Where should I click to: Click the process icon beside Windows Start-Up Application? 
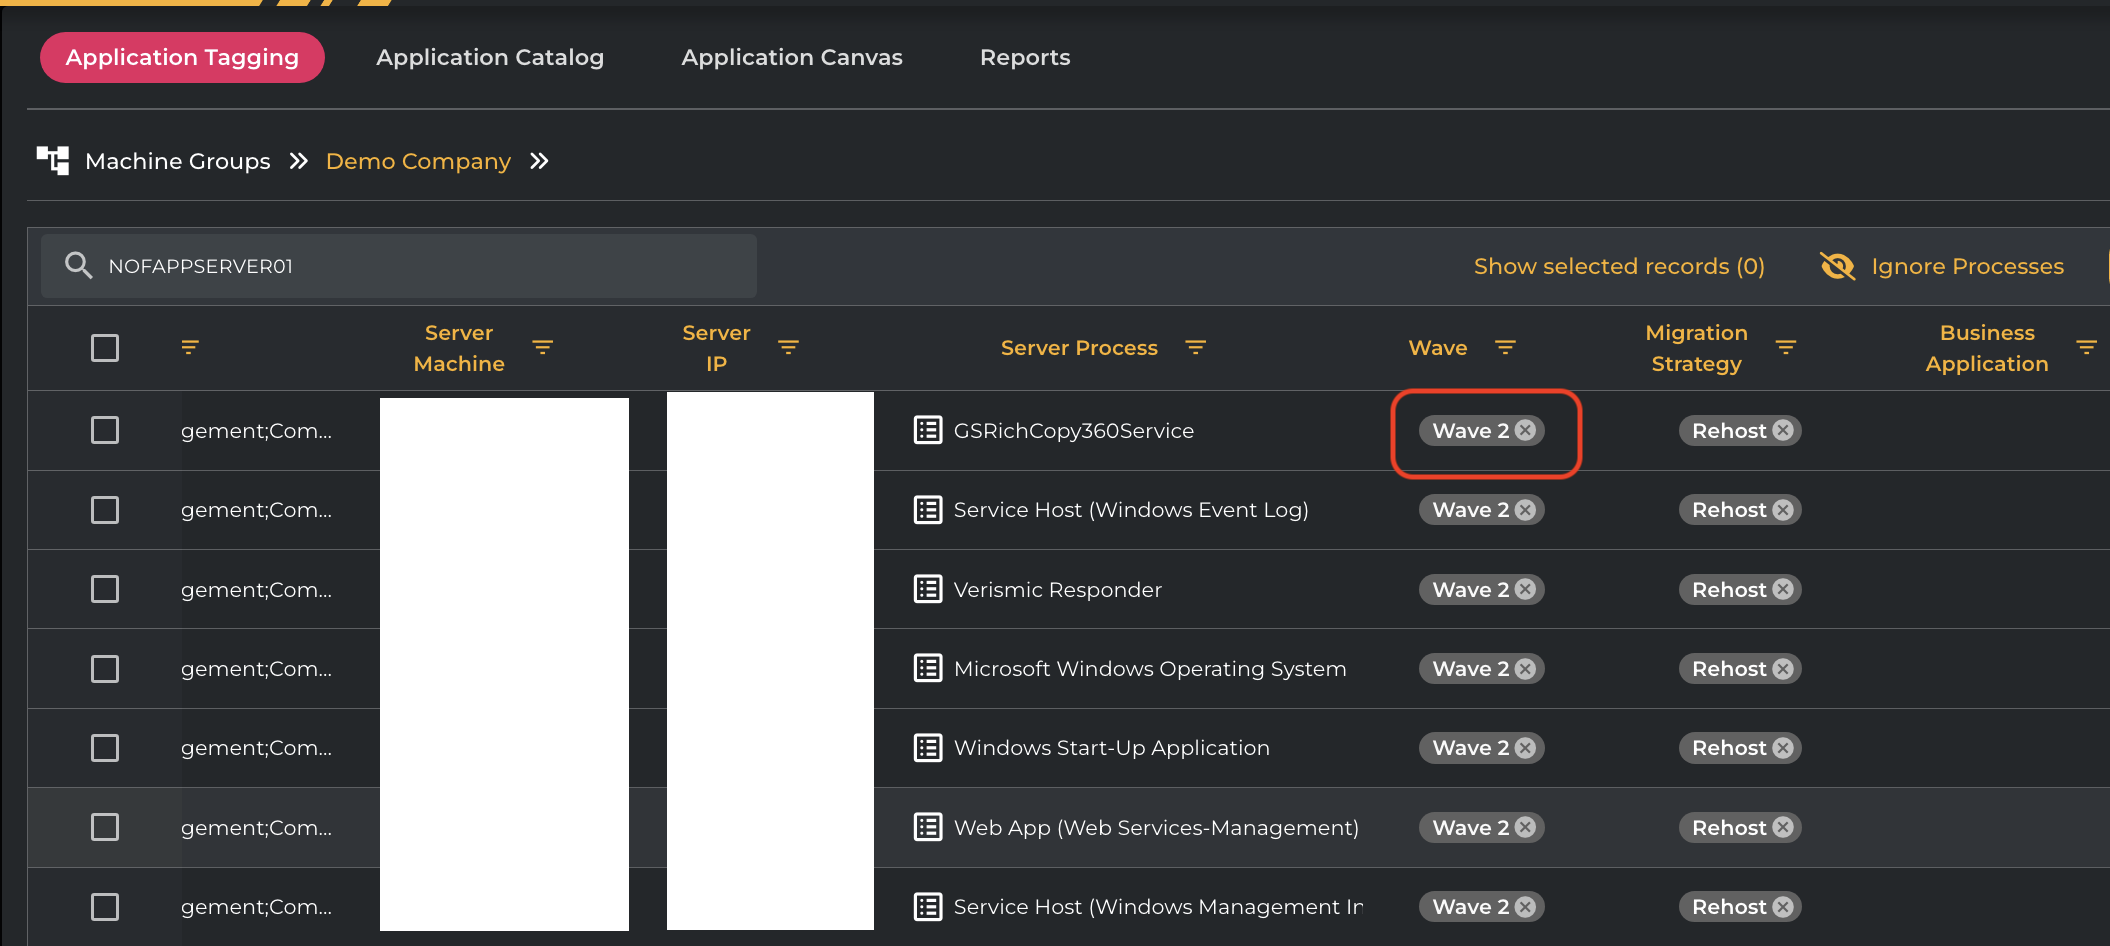pyautogui.click(x=928, y=748)
